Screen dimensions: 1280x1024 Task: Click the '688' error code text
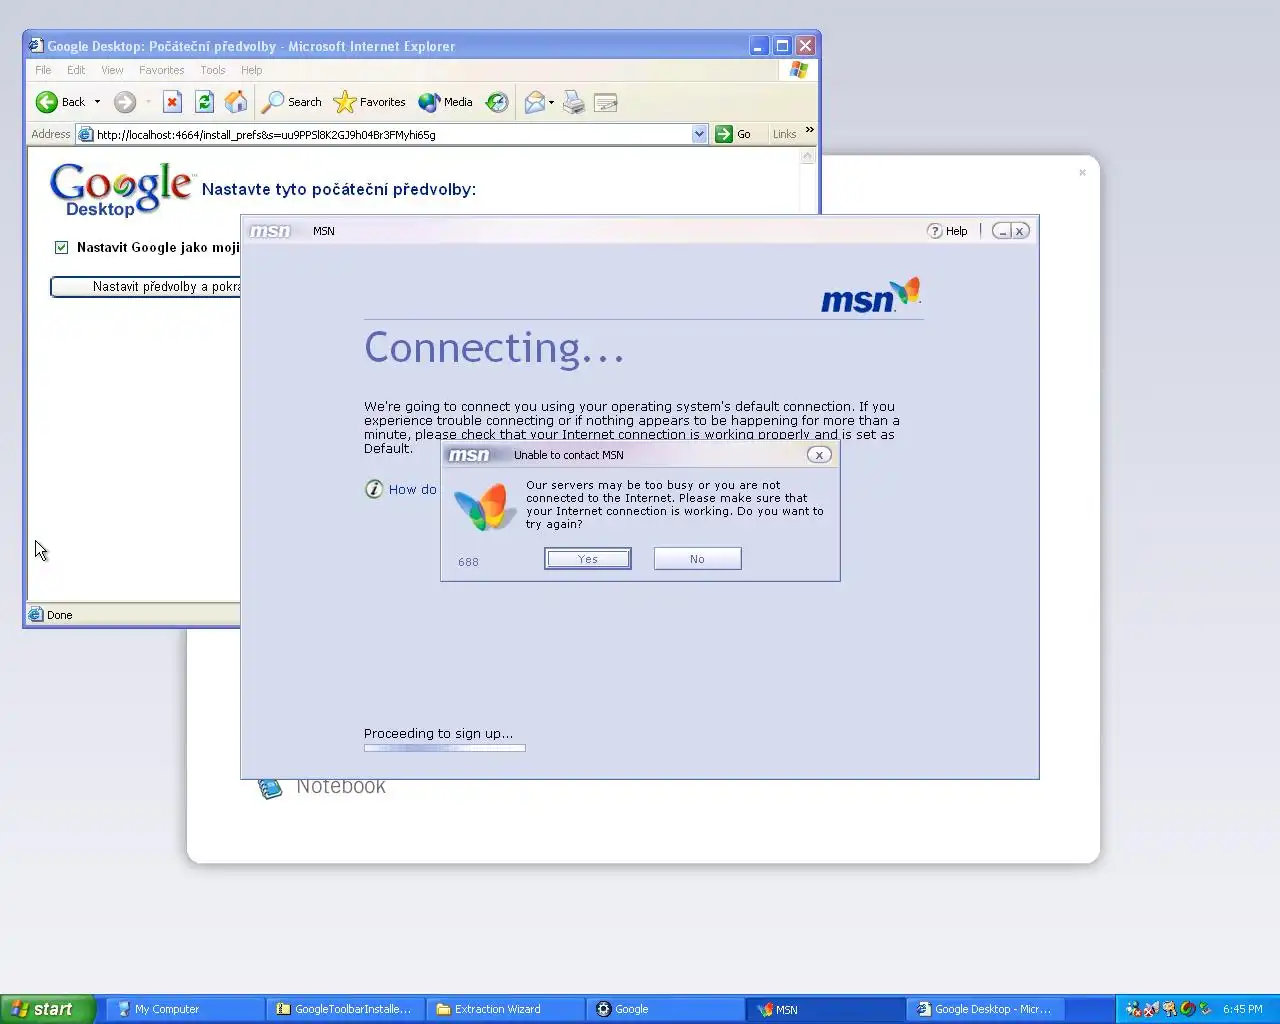point(468,562)
